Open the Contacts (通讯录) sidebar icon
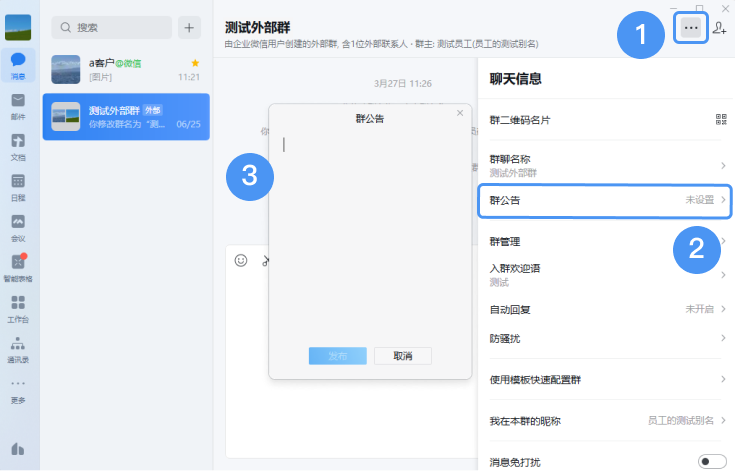 click(x=18, y=350)
